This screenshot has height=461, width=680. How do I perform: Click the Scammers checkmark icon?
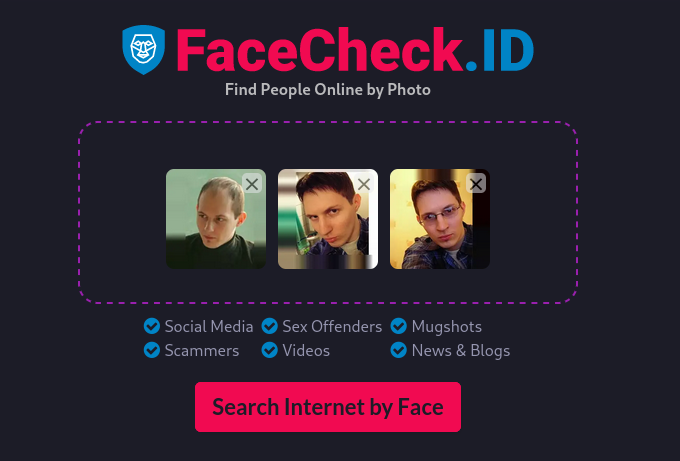(152, 350)
